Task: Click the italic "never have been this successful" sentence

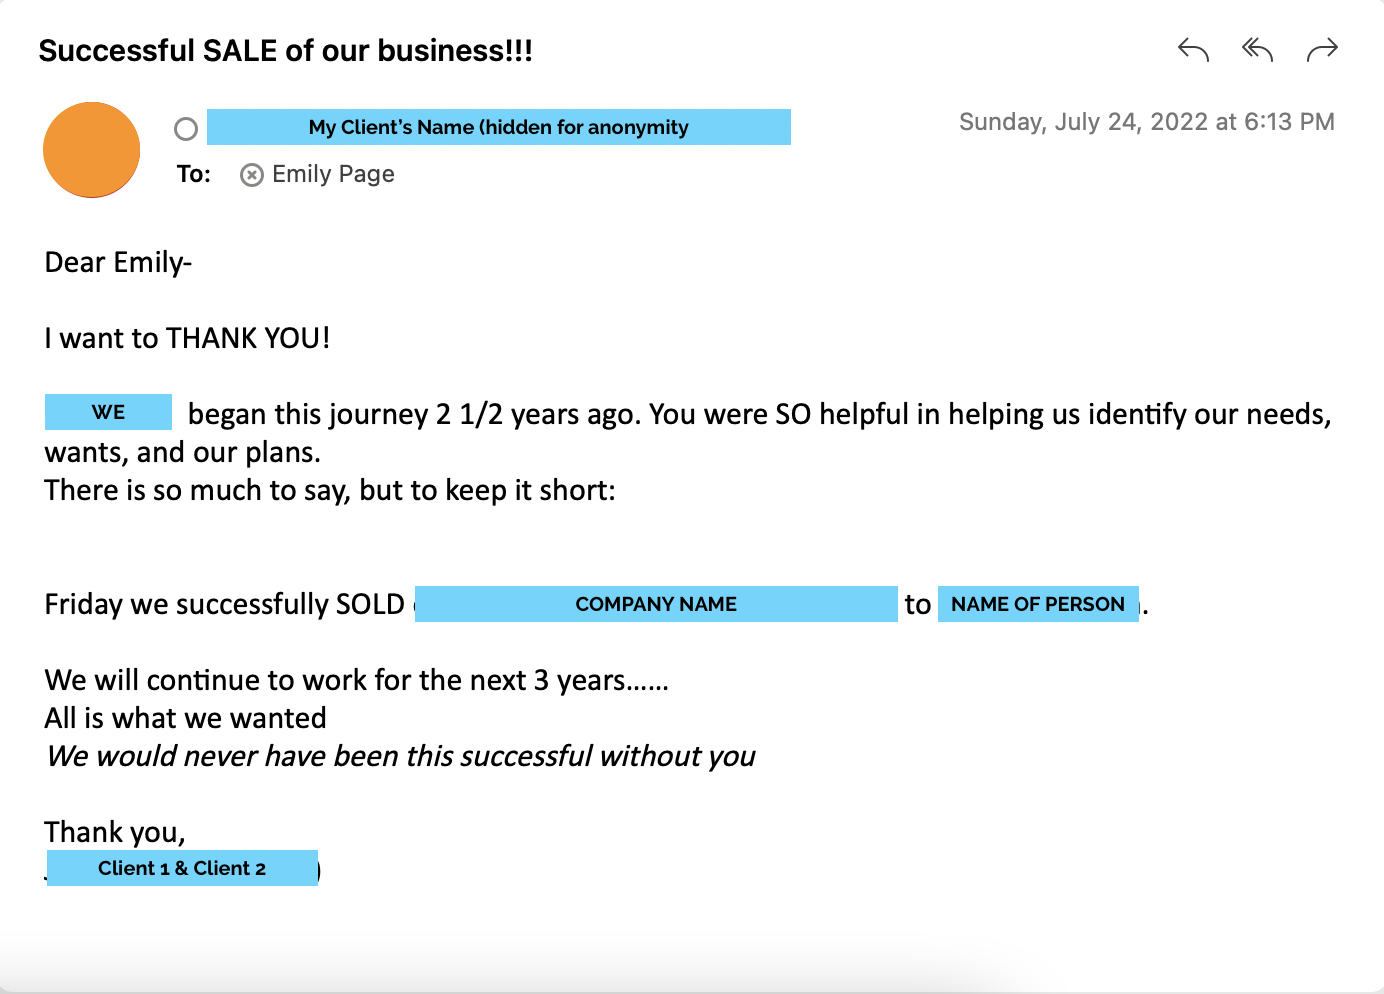Action: (x=400, y=756)
